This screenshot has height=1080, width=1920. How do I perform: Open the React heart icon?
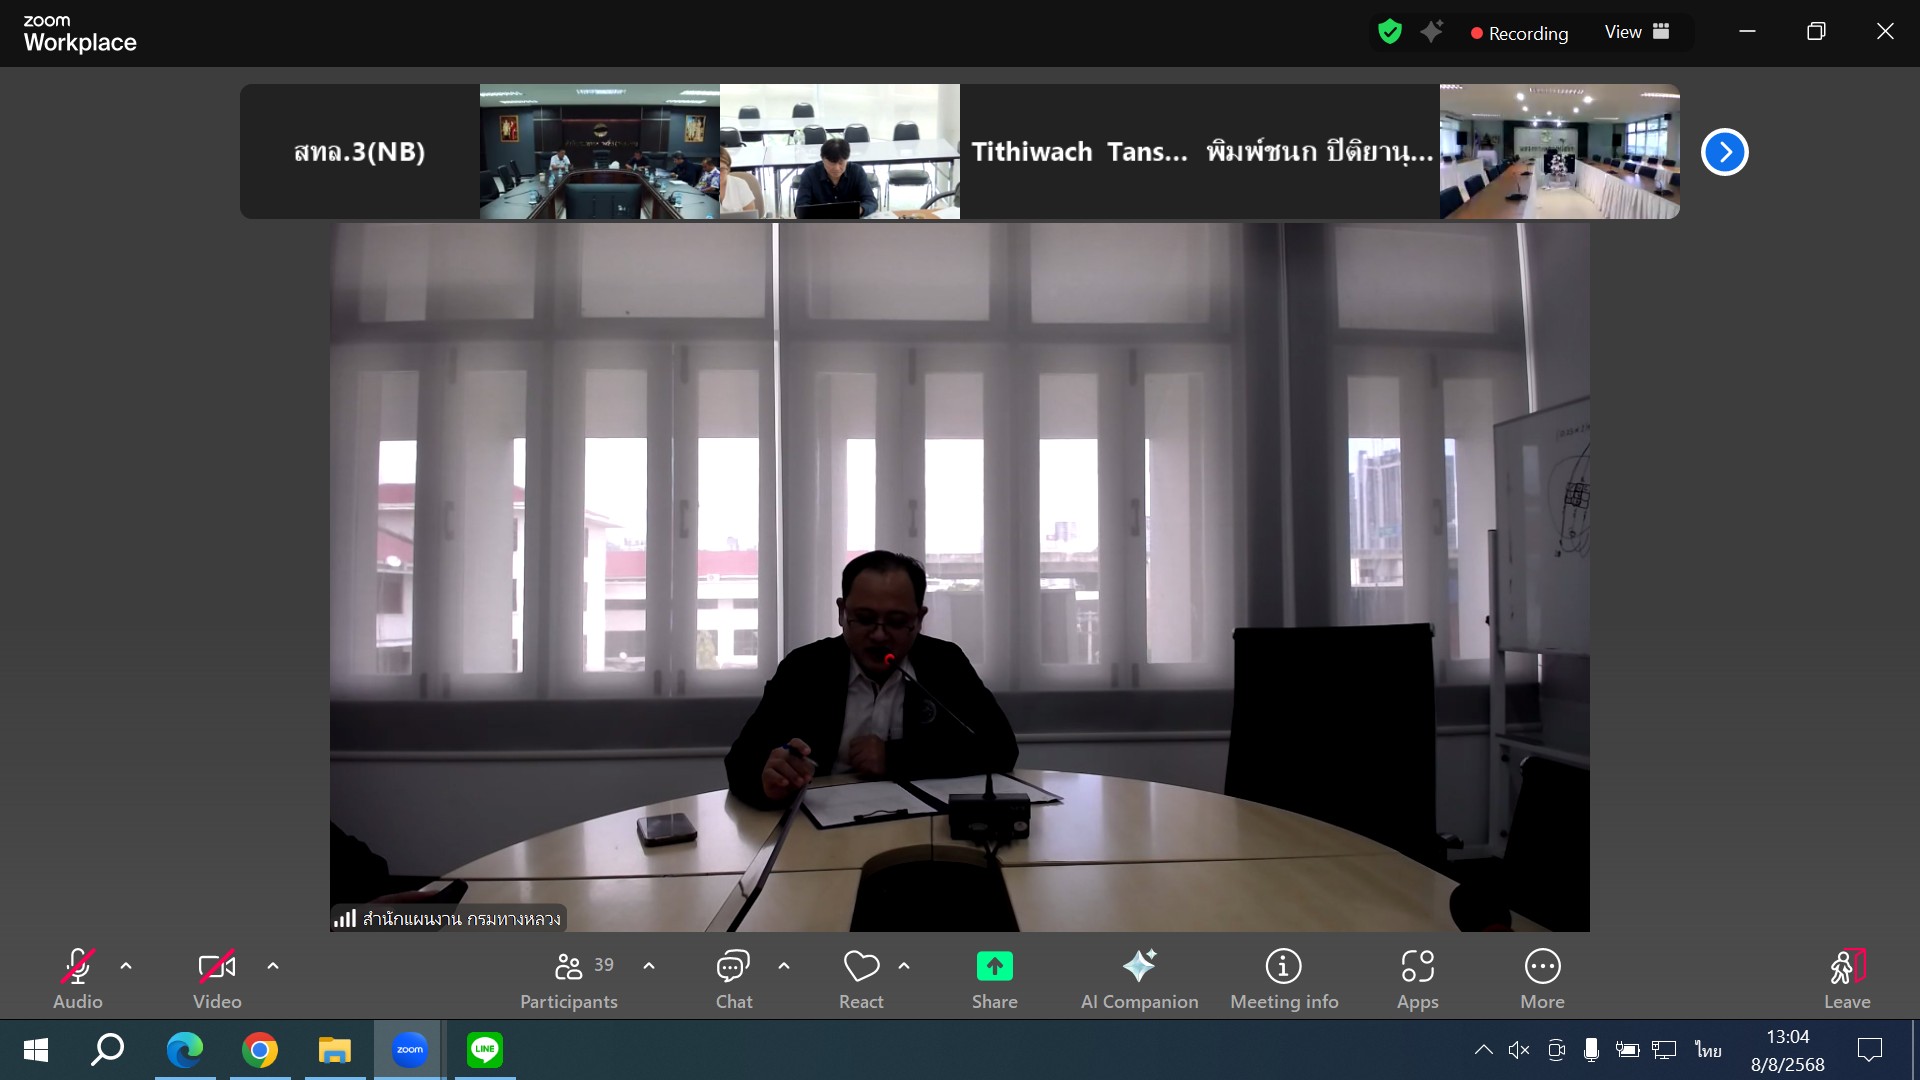point(861,967)
